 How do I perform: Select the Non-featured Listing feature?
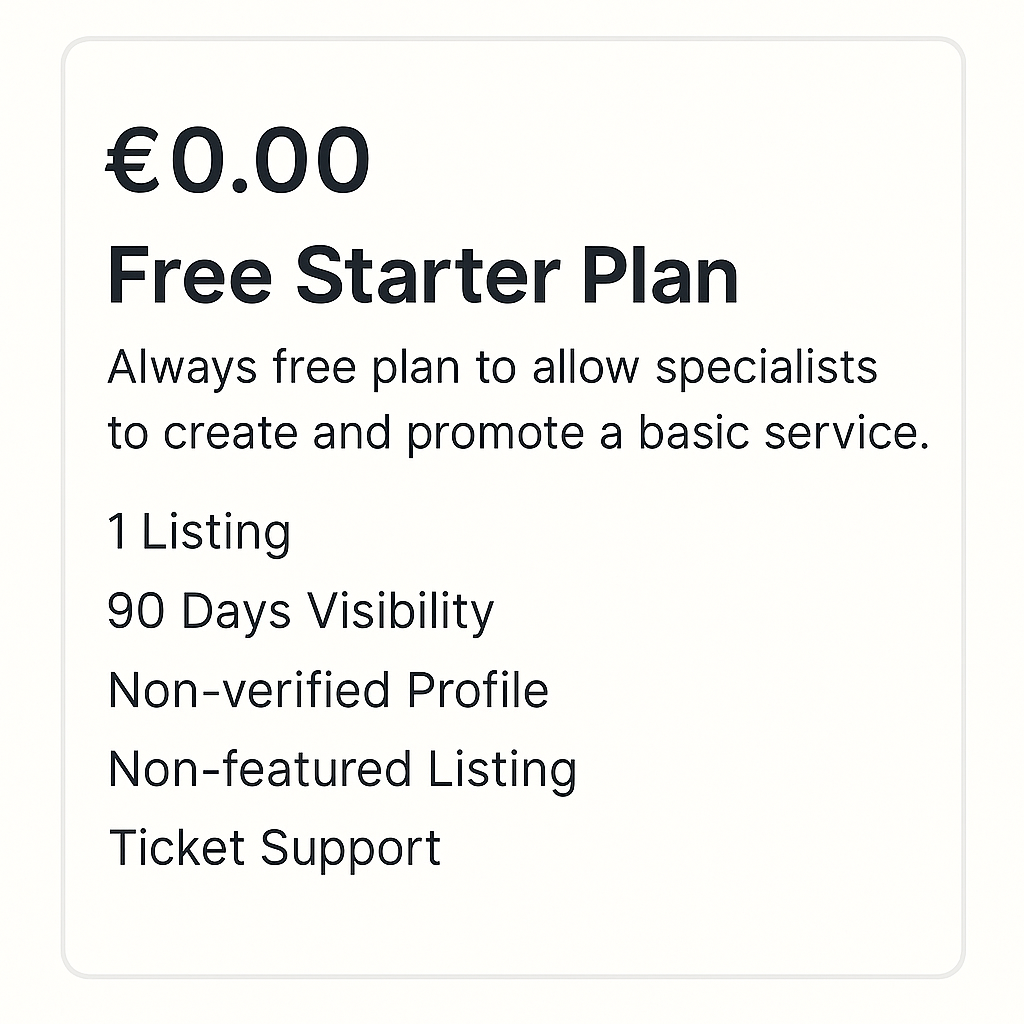(342, 770)
